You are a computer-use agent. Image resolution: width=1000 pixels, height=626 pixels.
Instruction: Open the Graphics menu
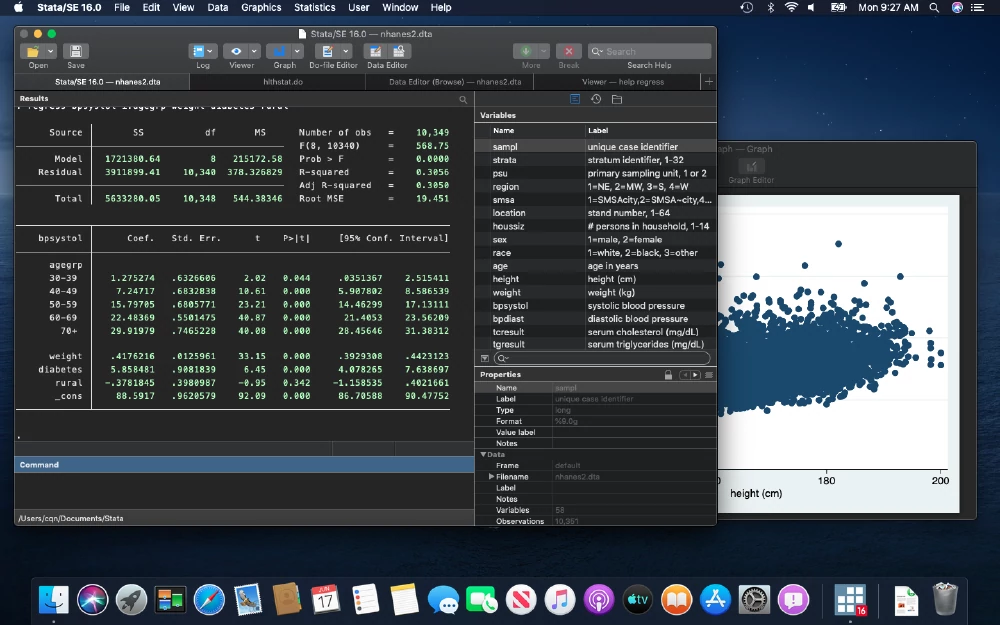click(261, 8)
